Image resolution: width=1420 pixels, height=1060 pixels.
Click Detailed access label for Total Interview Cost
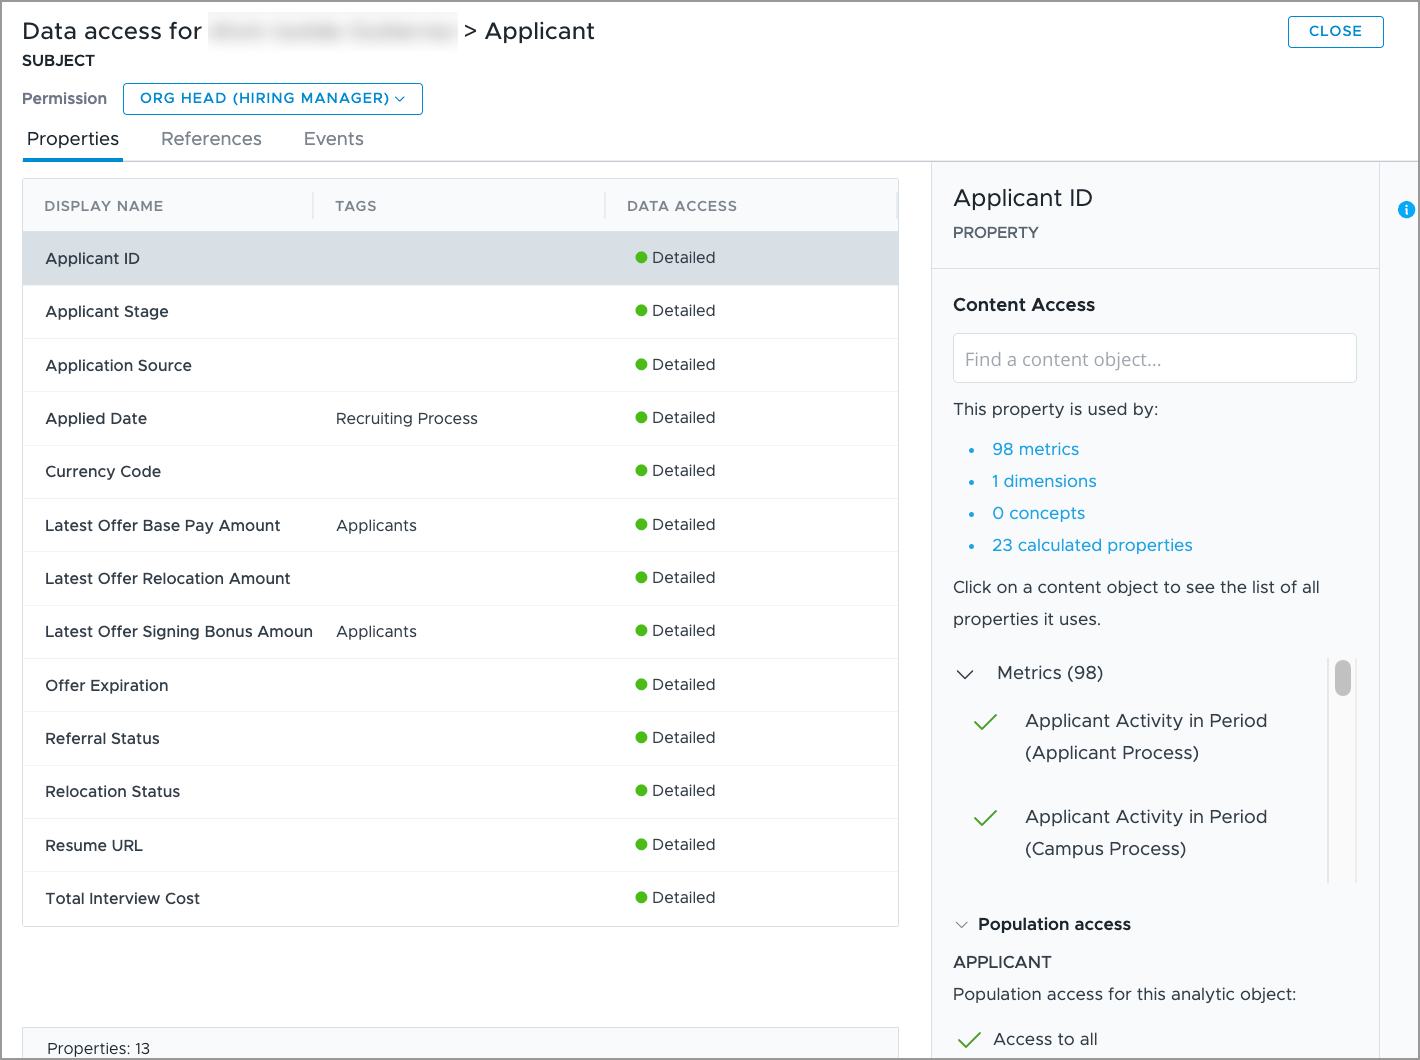coord(683,897)
